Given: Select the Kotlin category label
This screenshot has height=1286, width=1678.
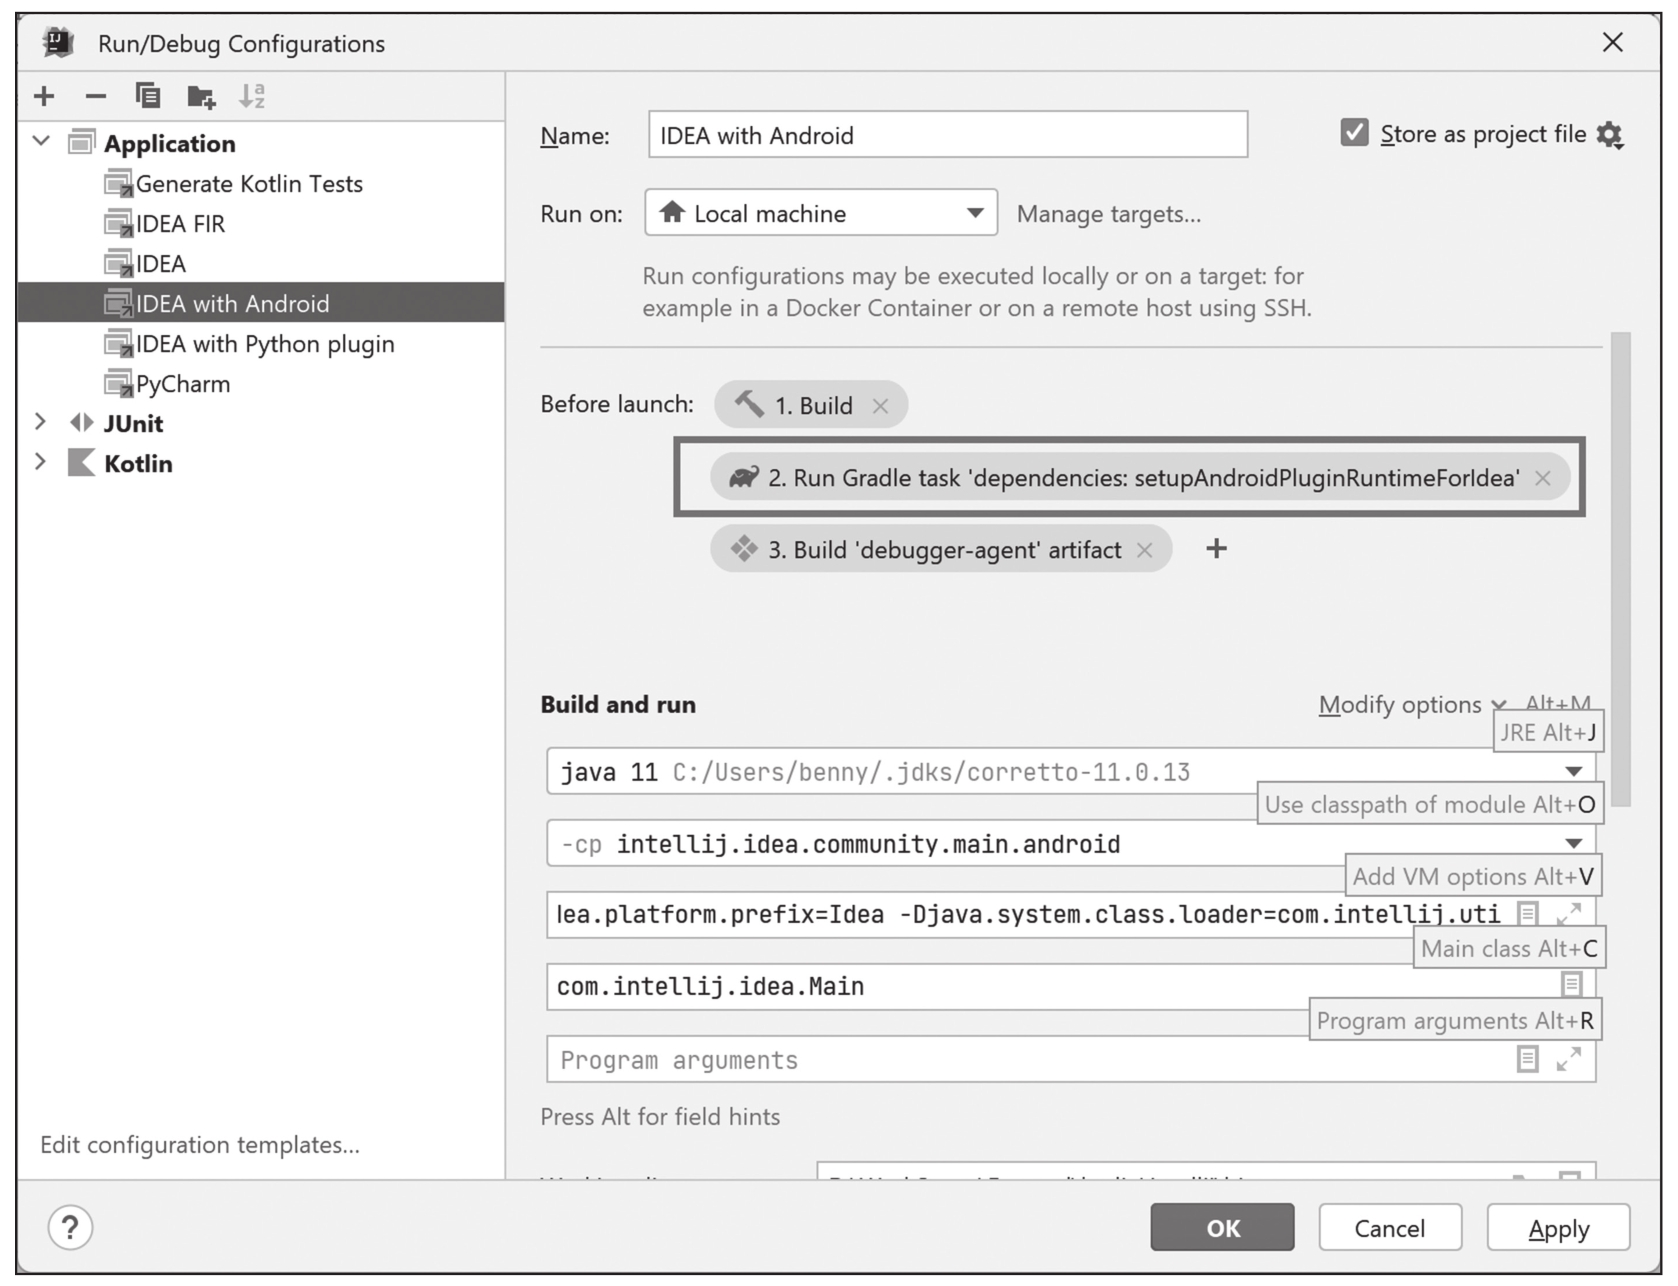Looking at the screenshot, I should coord(138,464).
